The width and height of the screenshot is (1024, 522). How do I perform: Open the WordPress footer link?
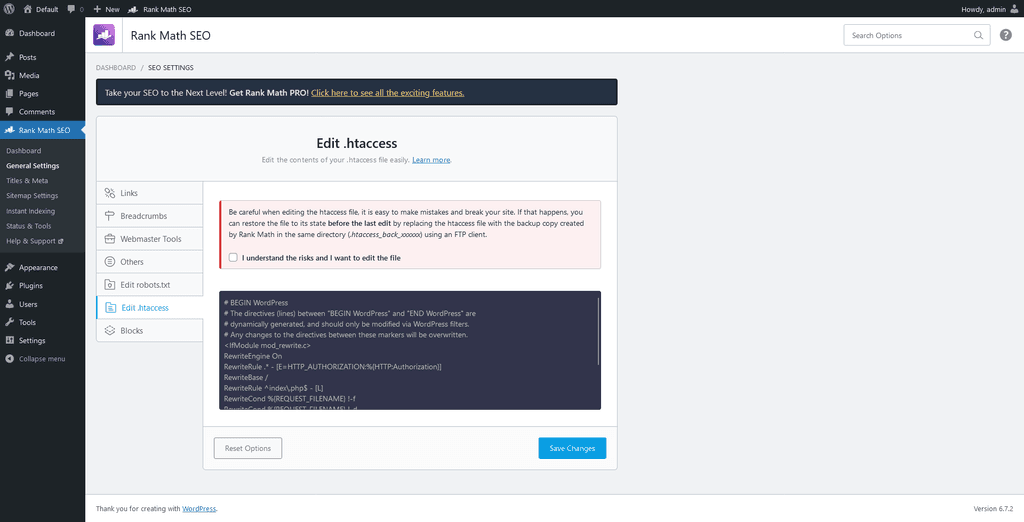pos(199,509)
